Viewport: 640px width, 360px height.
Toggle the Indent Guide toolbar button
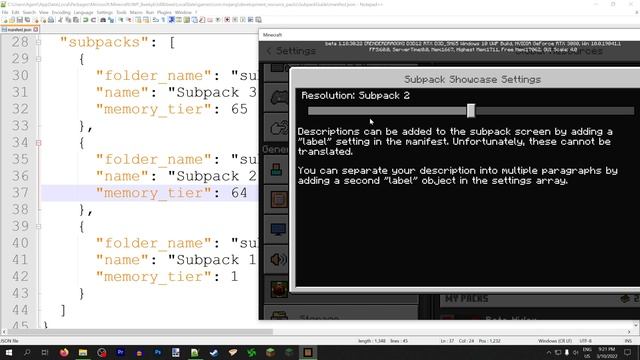(171, 20)
